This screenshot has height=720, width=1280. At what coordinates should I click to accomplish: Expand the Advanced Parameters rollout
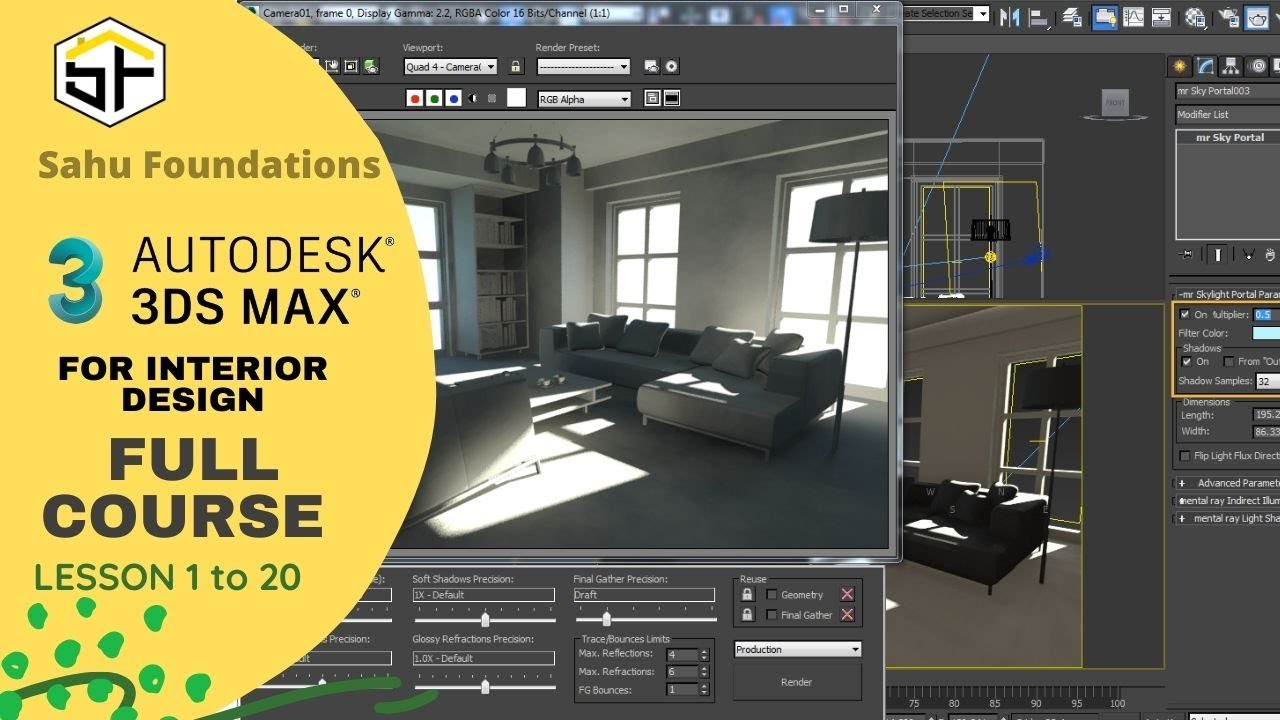tap(1229, 483)
